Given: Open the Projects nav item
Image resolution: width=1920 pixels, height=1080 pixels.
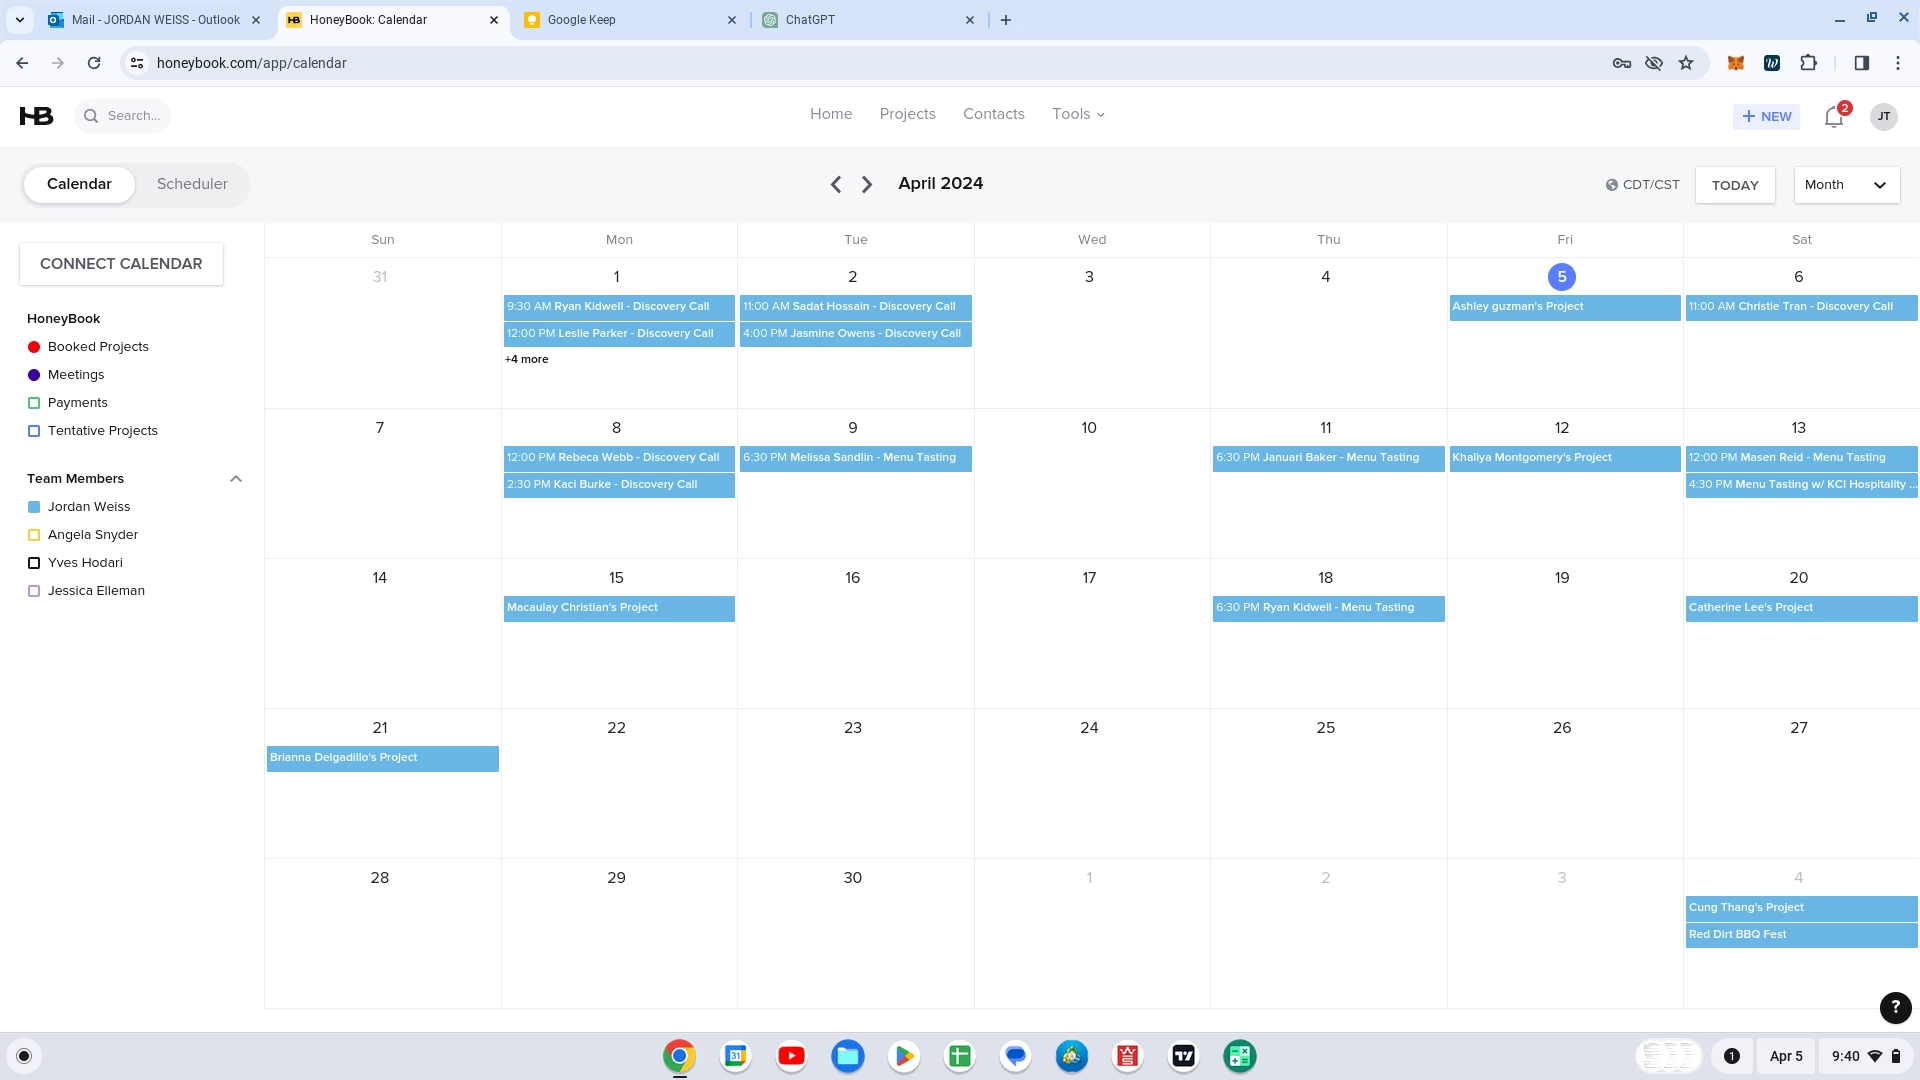Looking at the screenshot, I should coord(907,114).
